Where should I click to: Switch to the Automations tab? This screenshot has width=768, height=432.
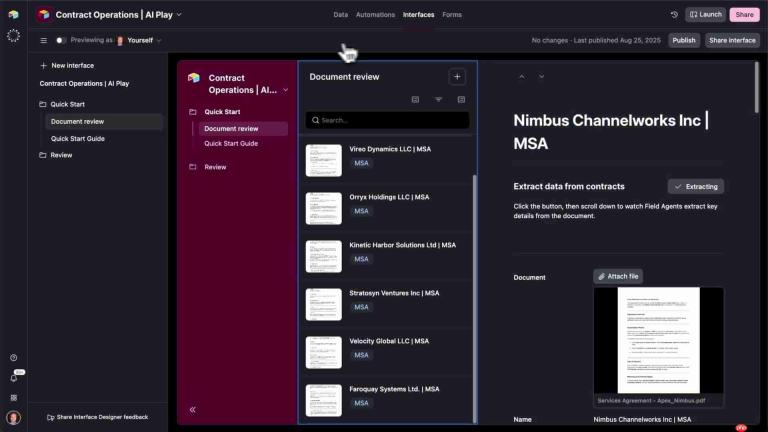coord(375,15)
